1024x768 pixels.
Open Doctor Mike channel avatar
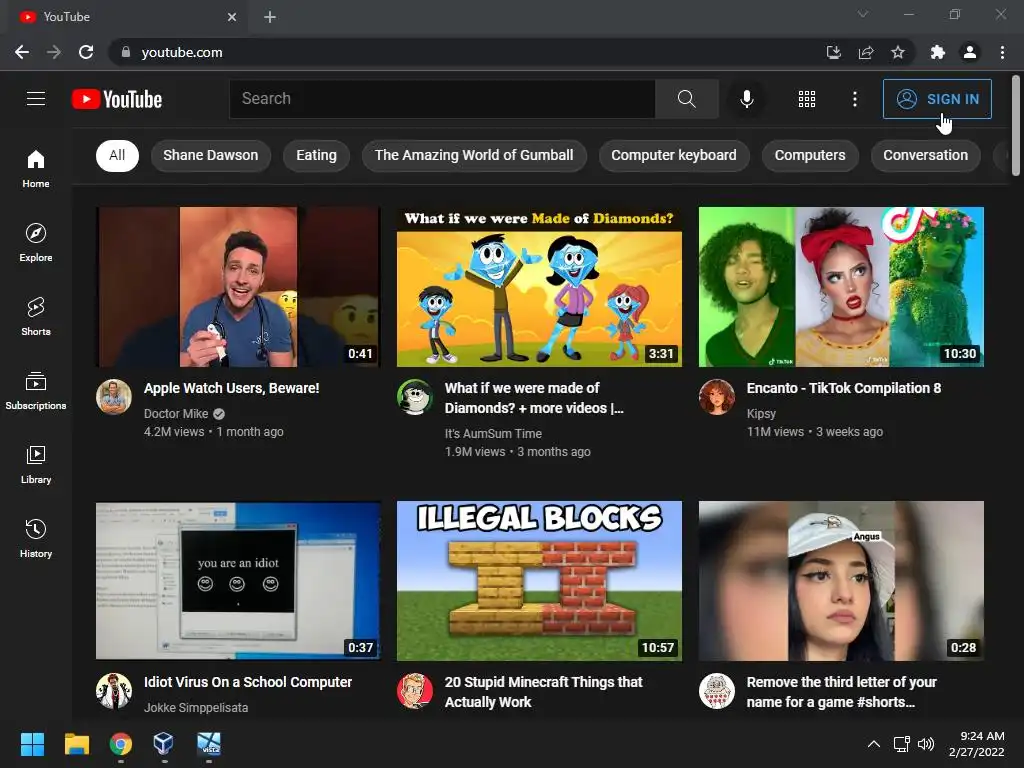click(114, 396)
